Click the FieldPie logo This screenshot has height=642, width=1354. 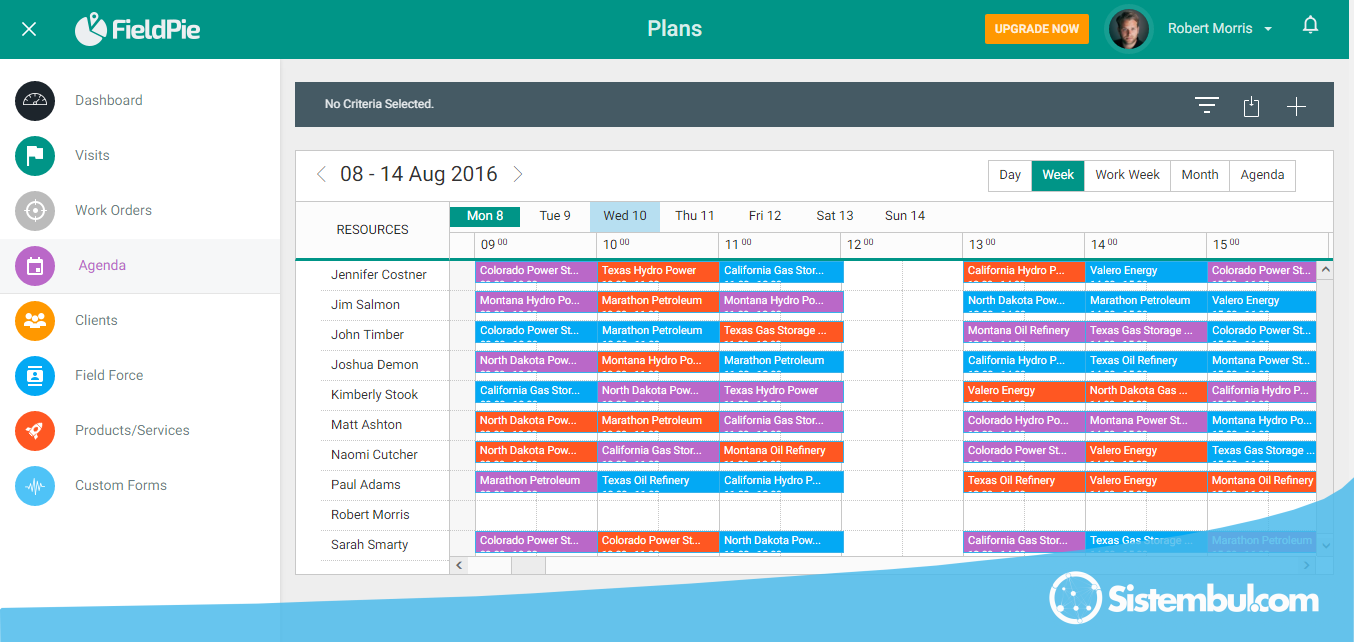tap(138, 29)
